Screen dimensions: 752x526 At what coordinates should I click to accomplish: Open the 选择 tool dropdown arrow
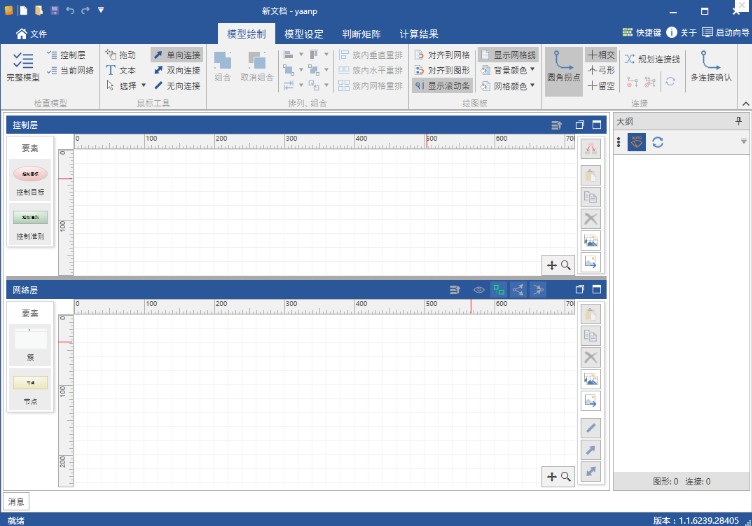[143, 85]
